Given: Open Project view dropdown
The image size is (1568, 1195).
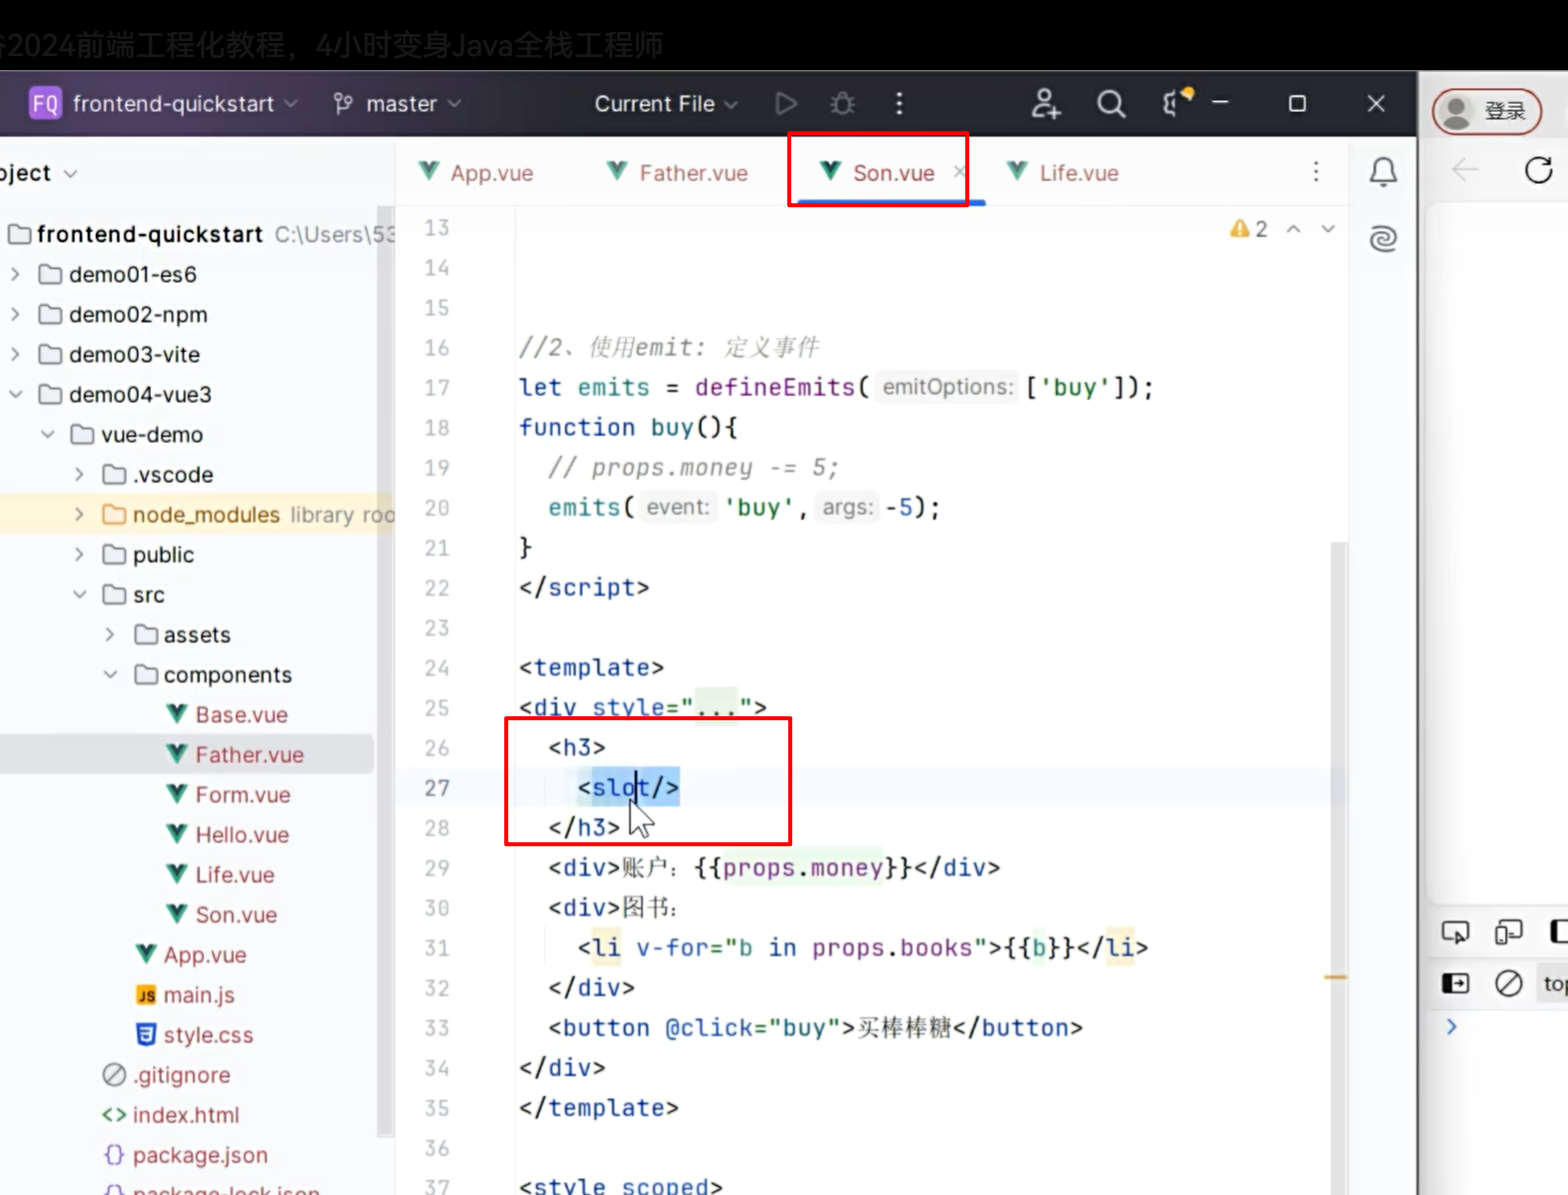Looking at the screenshot, I should click(38, 173).
